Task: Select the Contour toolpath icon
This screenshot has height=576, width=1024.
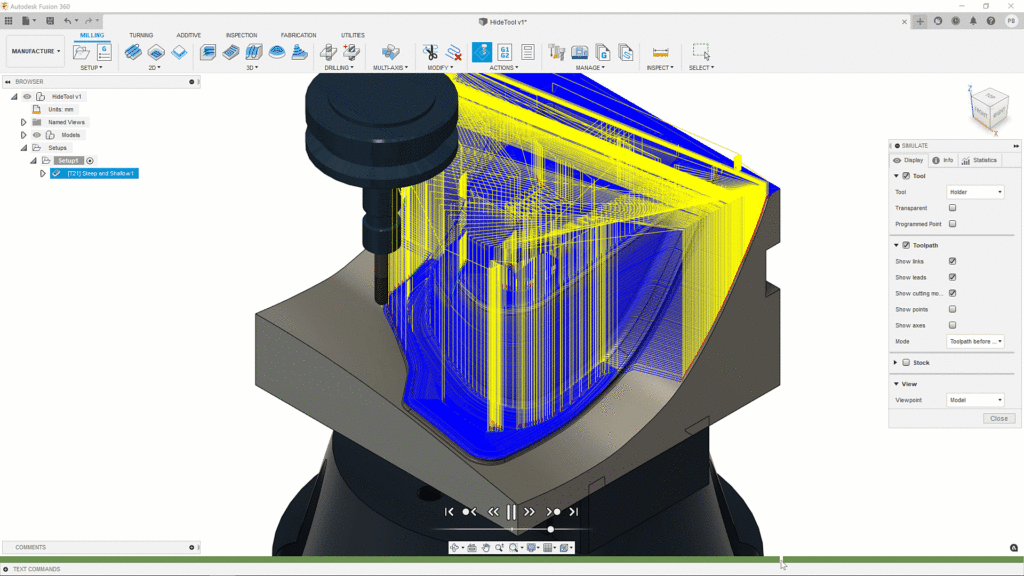Action: 300,52
